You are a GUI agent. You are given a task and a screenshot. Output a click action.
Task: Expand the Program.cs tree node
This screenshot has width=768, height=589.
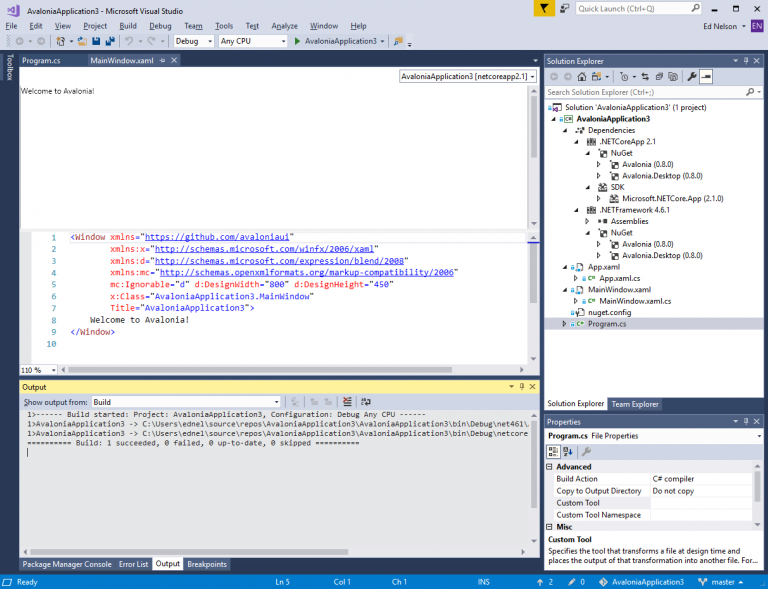(564, 324)
